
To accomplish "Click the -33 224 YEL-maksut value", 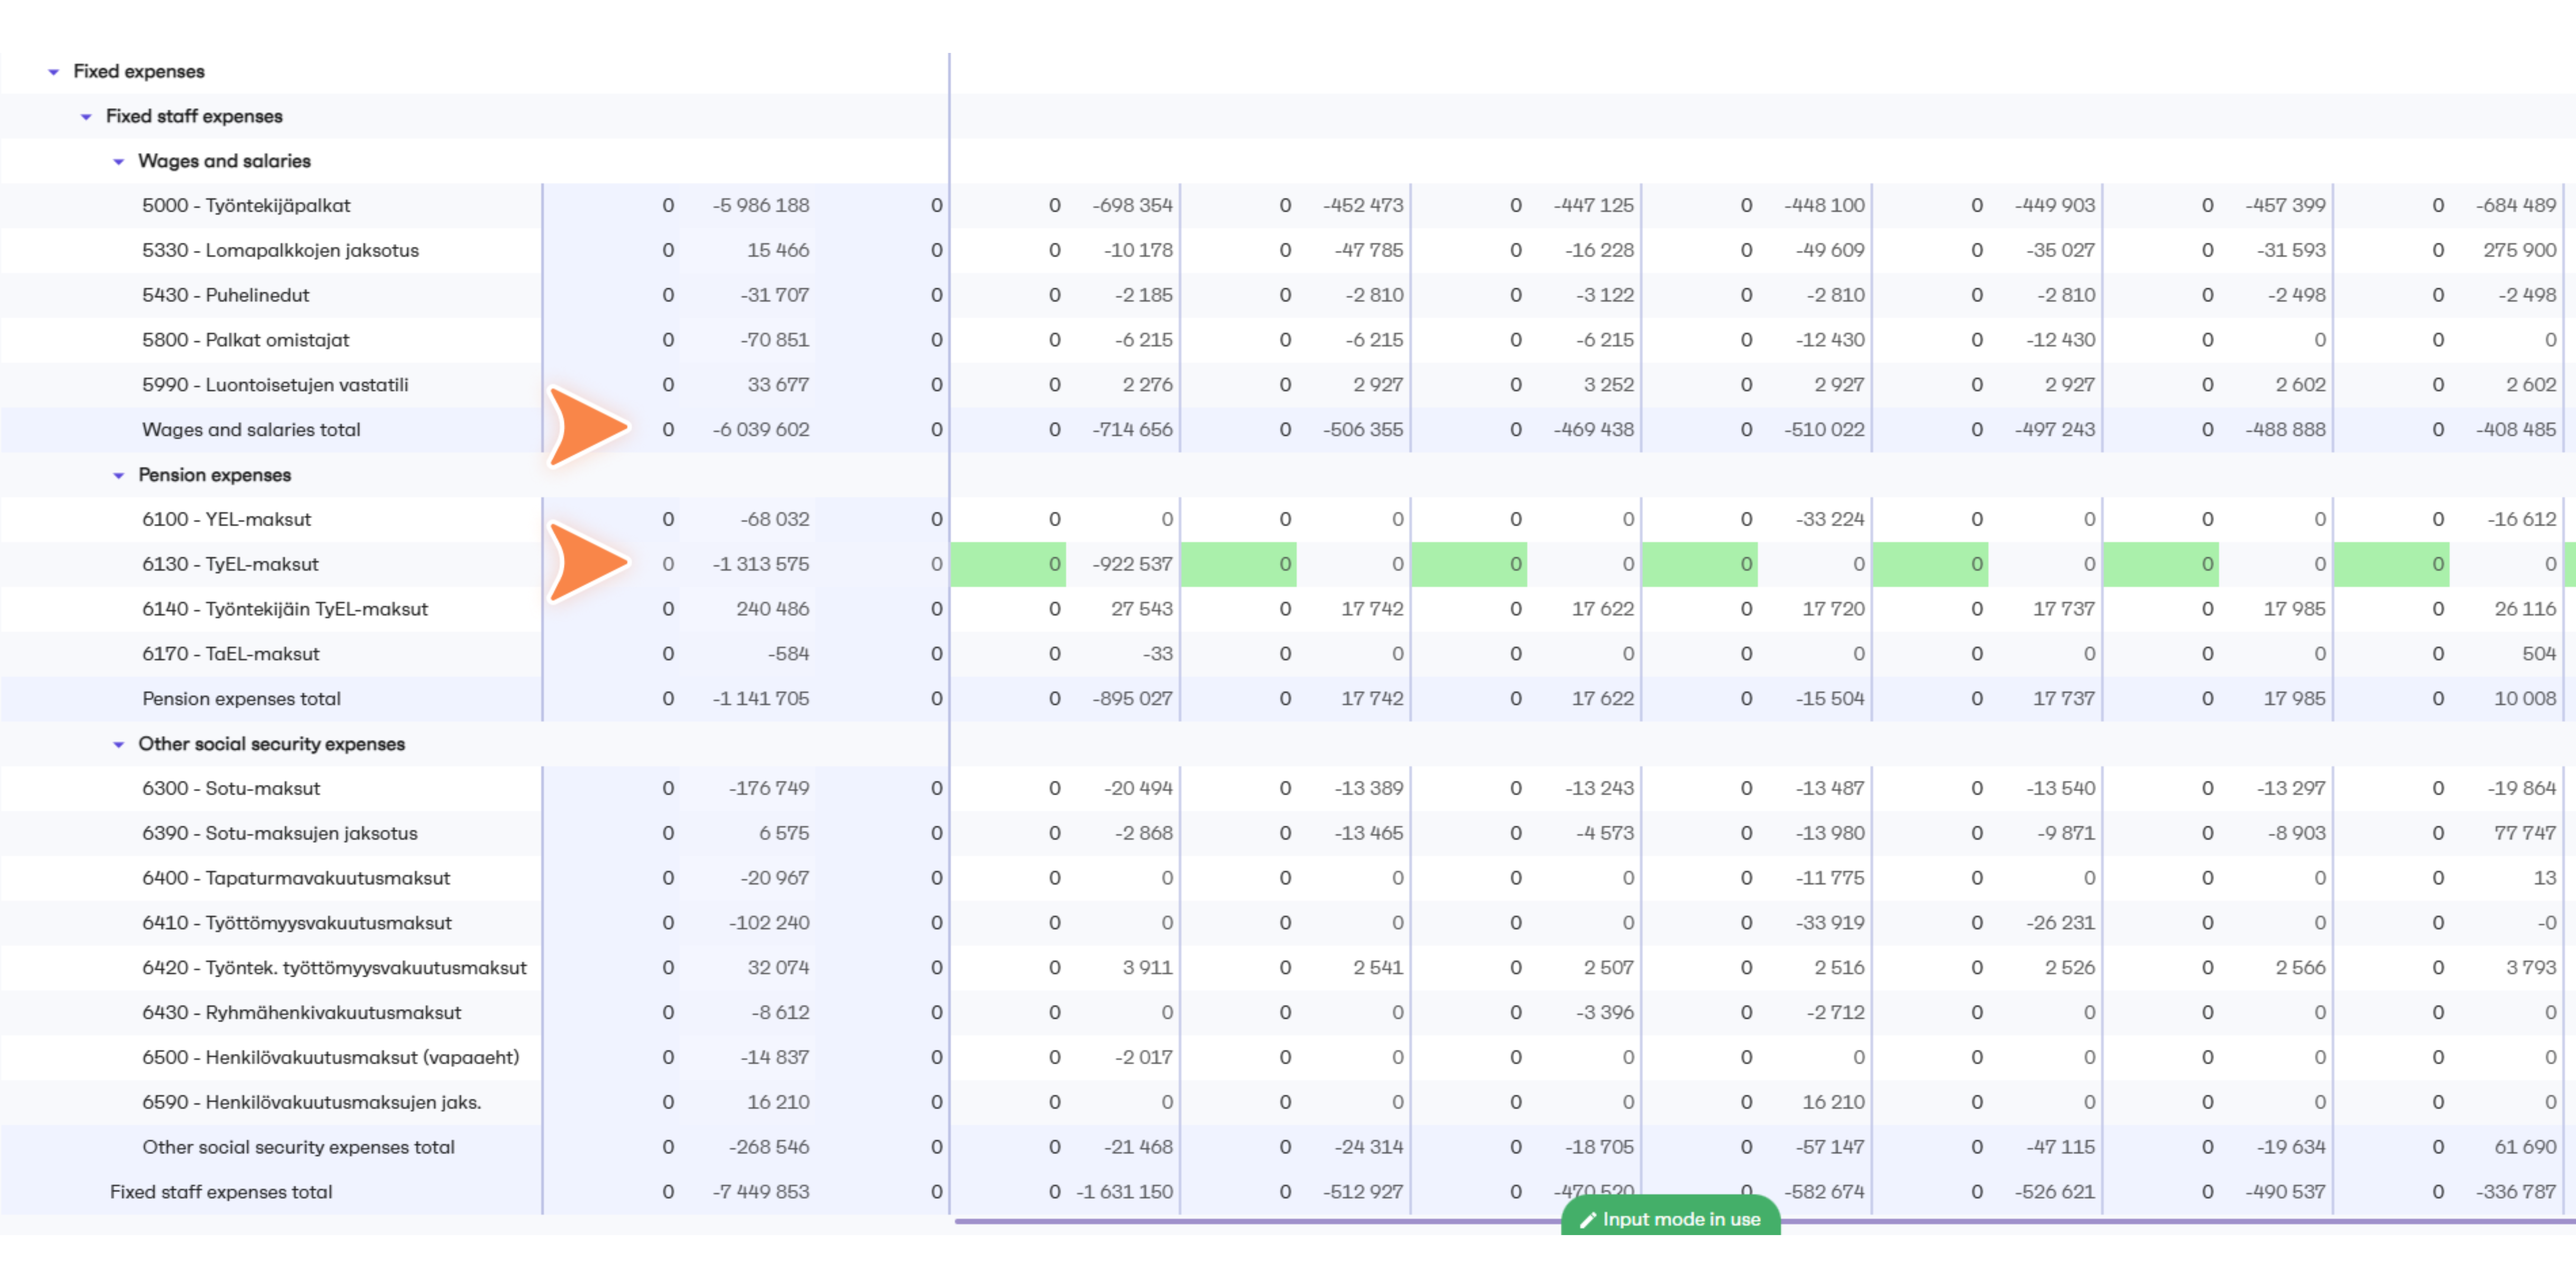I will point(1830,520).
